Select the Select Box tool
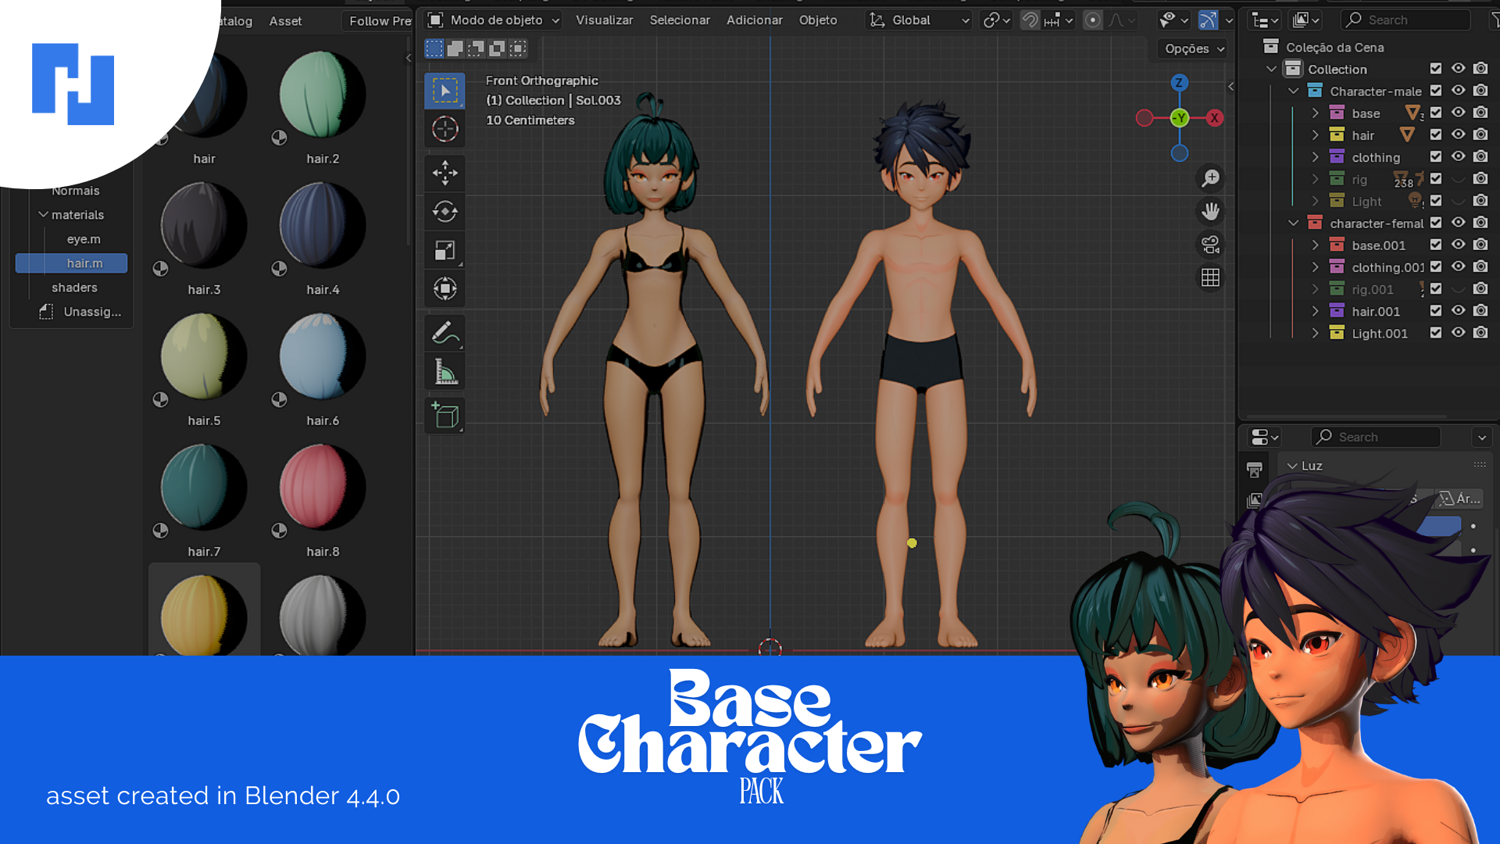Image resolution: width=1500 pixels, height=844 pixels. pyautogui.click(x=445, y=90)
